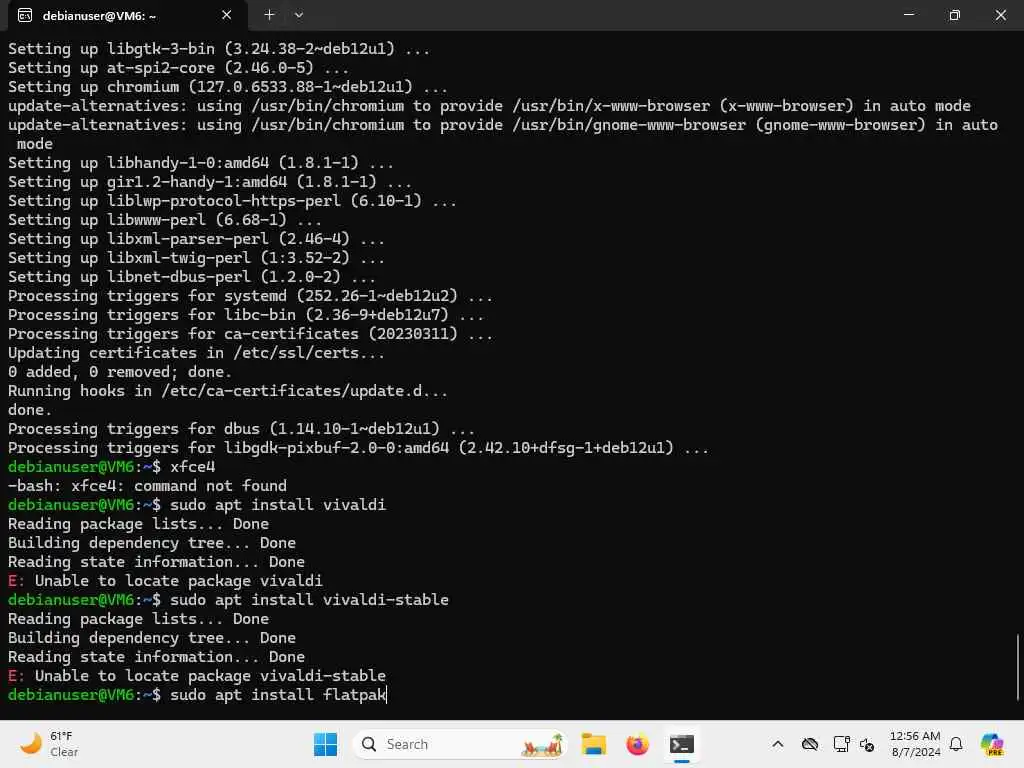This screenshot has height=768, width=1024.
Task: Click 'Updating certificates in /etc/ssl/certs...' line
Action: (196, 353)
